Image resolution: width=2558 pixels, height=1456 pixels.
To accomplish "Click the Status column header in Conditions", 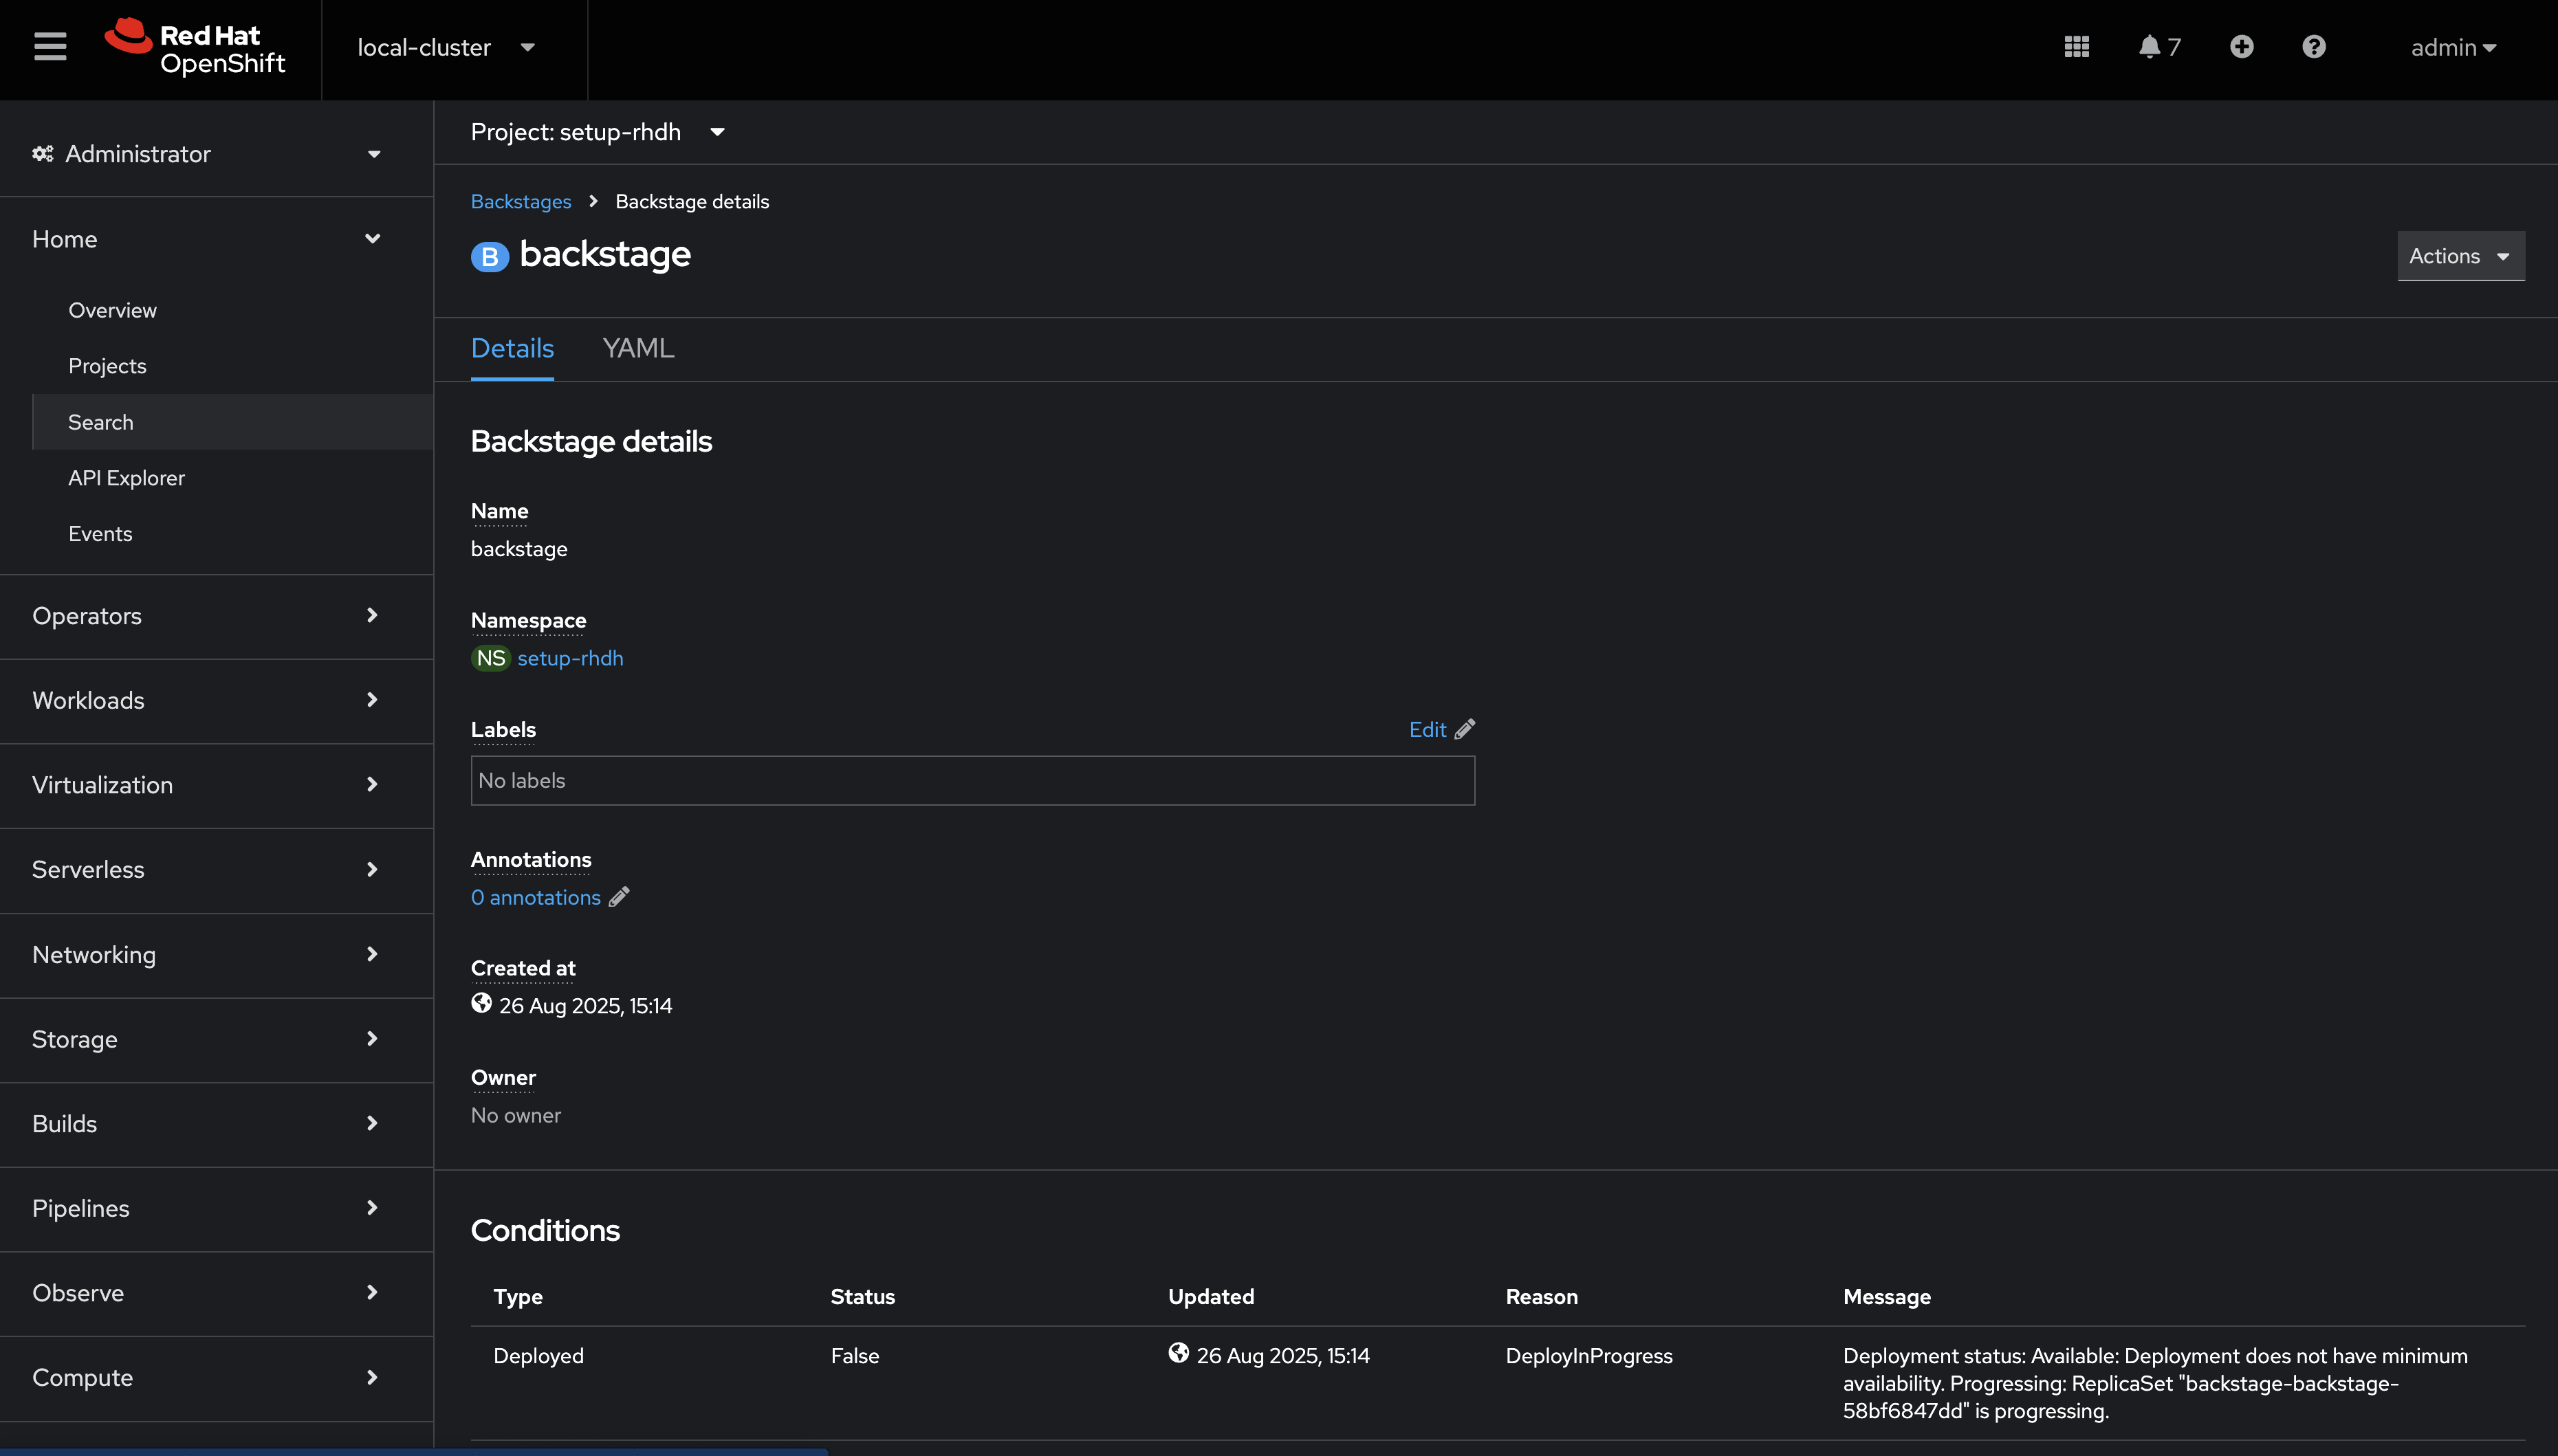I will click(863, 1296).
